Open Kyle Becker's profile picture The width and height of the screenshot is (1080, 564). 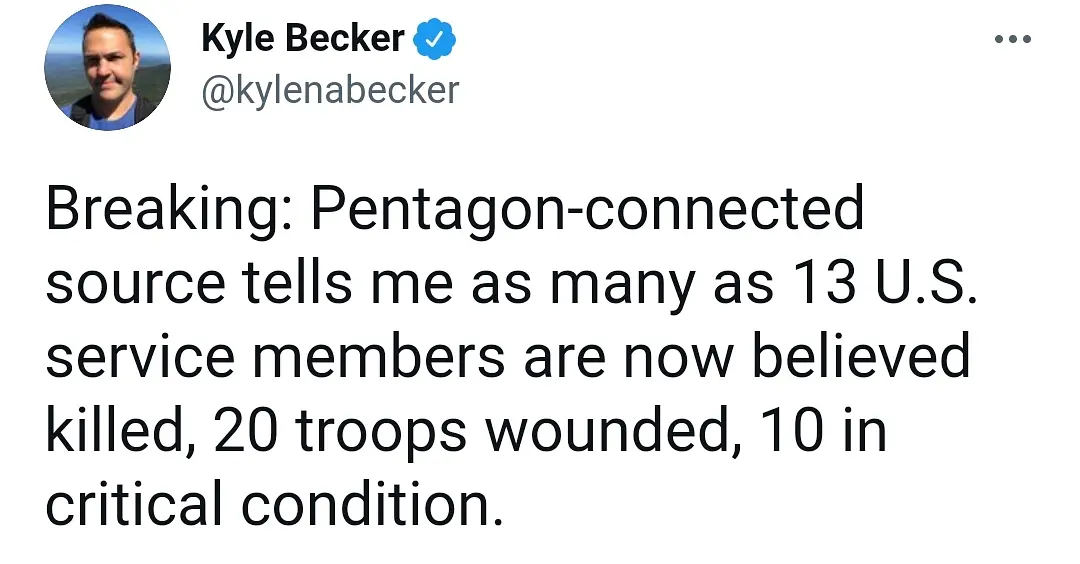pyautogui.click(x=107, y=68)
